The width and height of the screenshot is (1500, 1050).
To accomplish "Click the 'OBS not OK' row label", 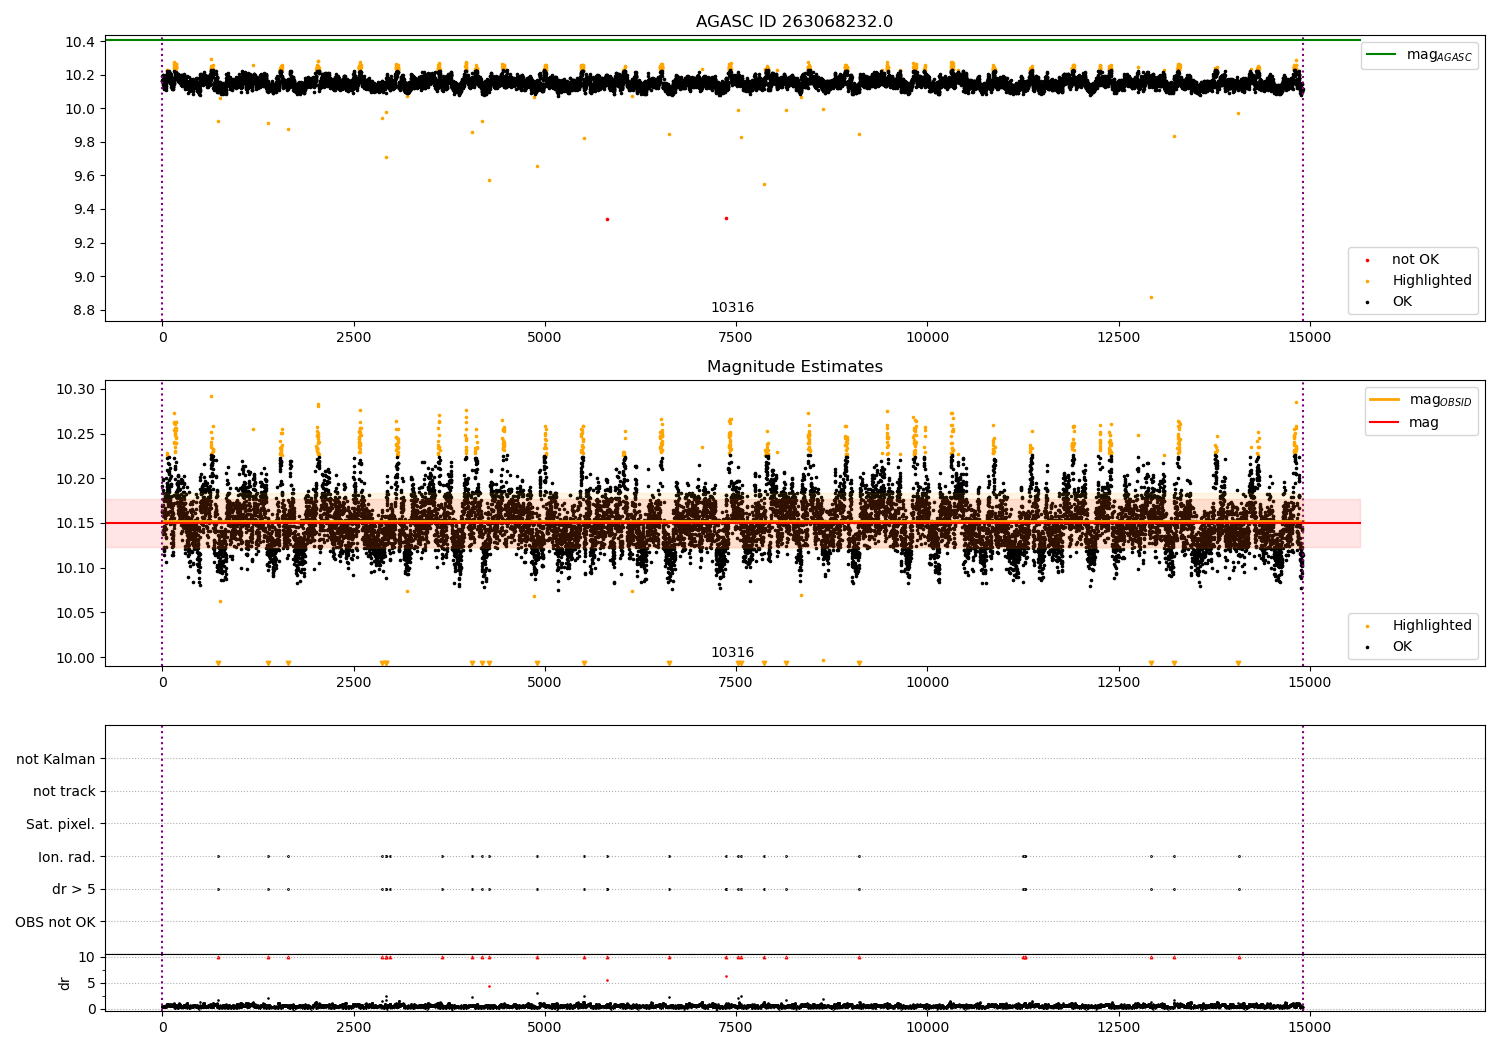I will [55, 922].
